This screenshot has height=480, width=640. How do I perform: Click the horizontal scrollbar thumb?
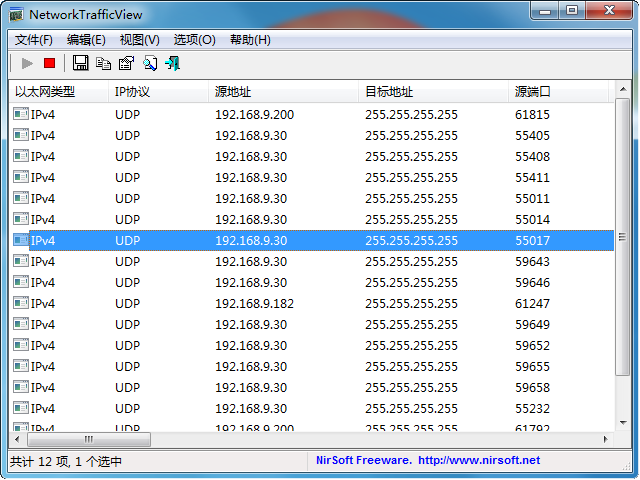pos(89,439)
